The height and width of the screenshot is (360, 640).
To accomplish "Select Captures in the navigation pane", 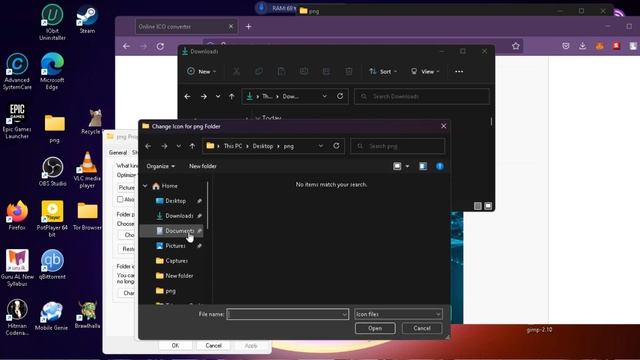I will [x=176, y=261].
